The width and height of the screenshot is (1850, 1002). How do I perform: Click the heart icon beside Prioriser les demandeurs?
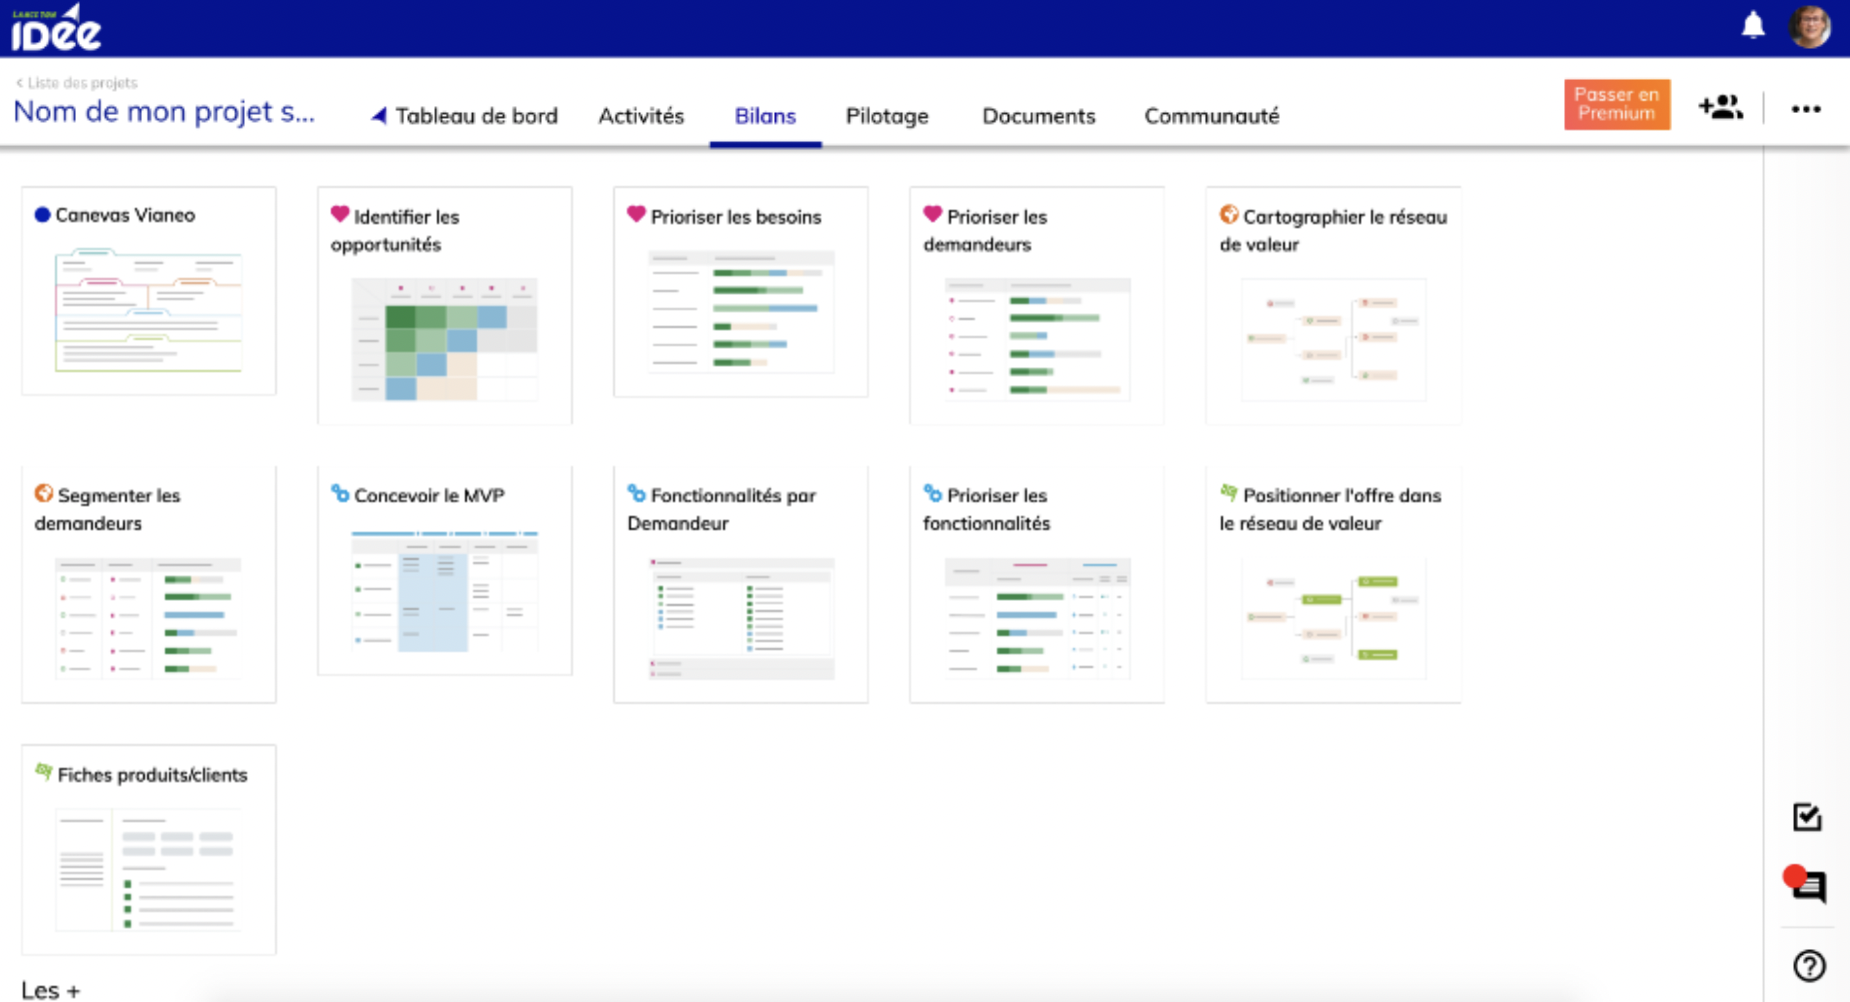click(932, 214)
